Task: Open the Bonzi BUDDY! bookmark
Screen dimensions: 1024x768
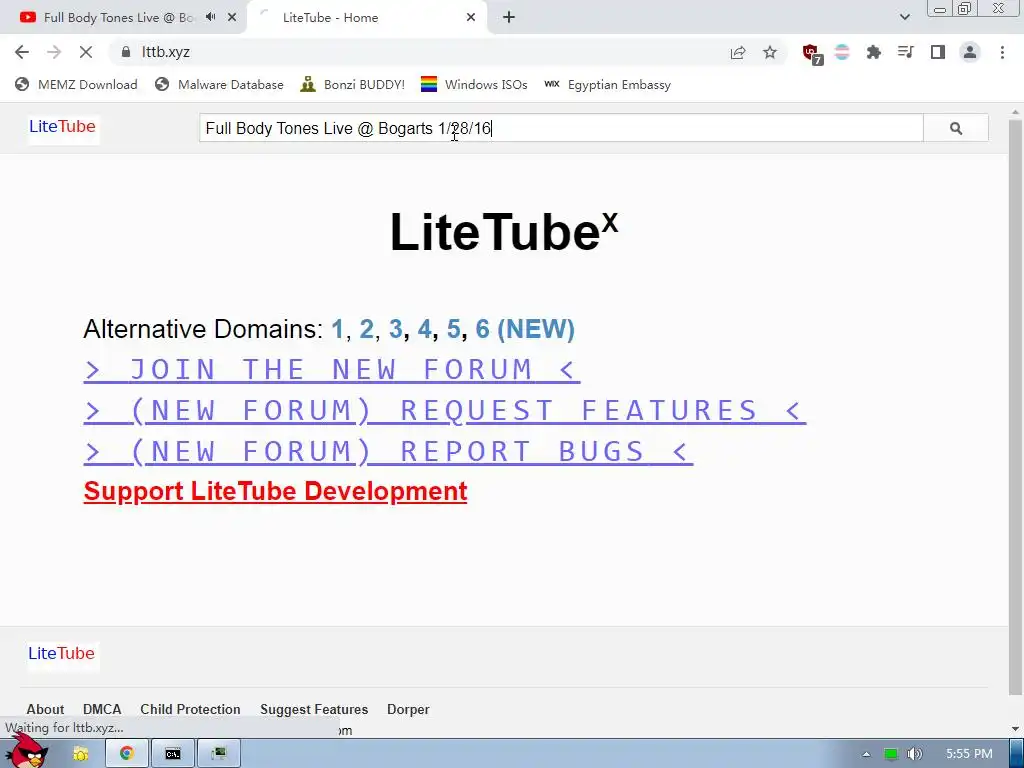Action: [x=353, y=85]
